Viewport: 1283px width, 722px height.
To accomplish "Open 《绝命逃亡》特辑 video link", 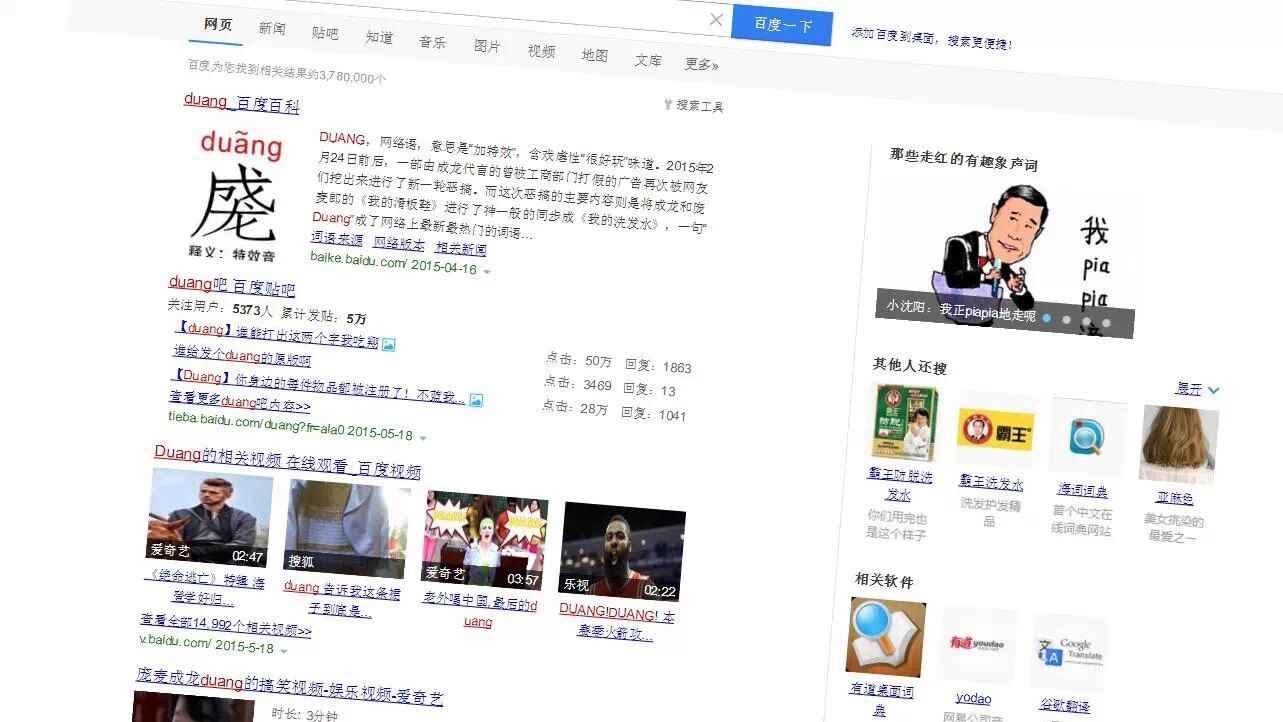I will click(204, 589).
